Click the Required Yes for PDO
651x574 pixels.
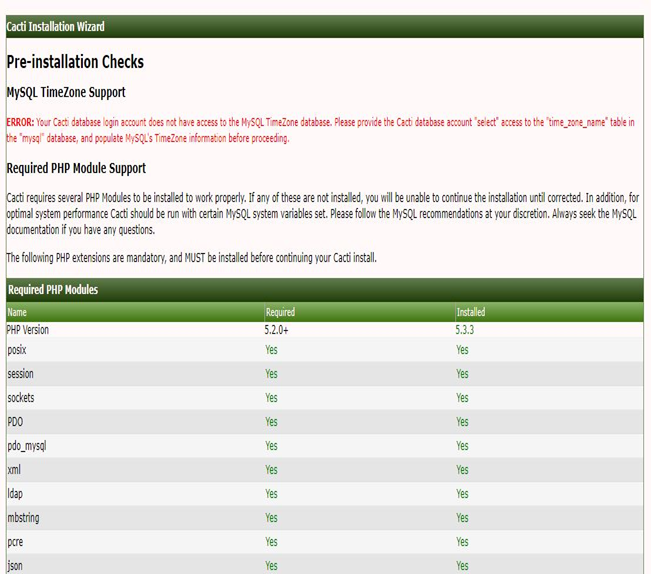click(272, 422)
